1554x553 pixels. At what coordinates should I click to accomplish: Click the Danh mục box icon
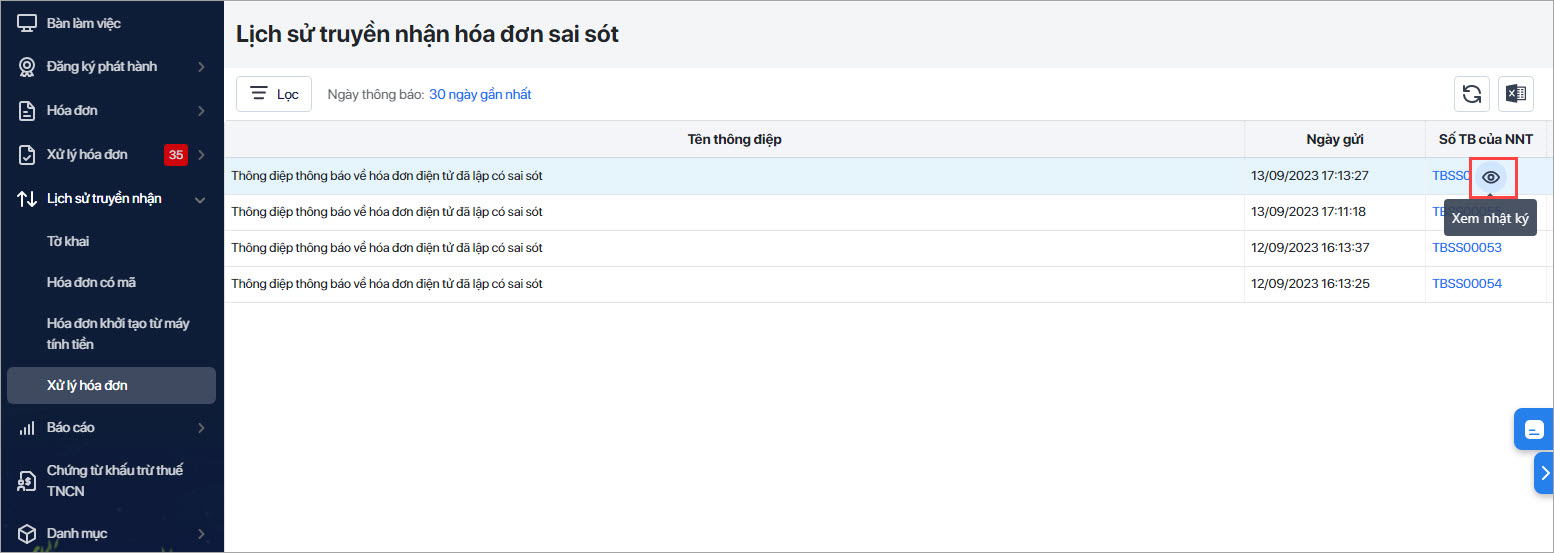tap(27, 534)
